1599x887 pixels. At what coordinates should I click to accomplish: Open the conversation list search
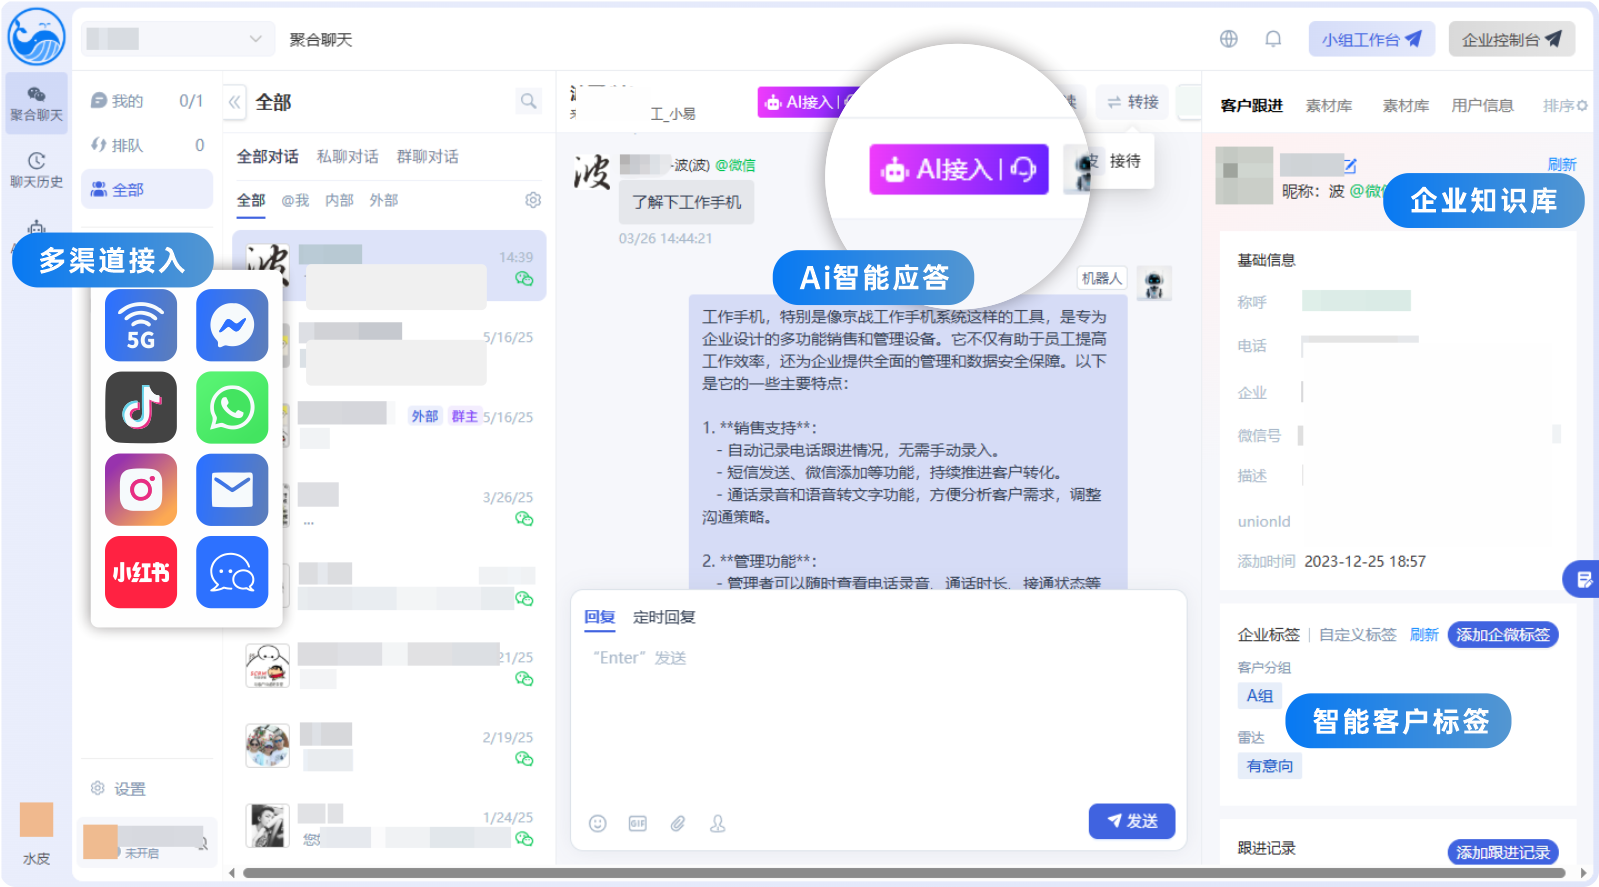coord(528,101)
